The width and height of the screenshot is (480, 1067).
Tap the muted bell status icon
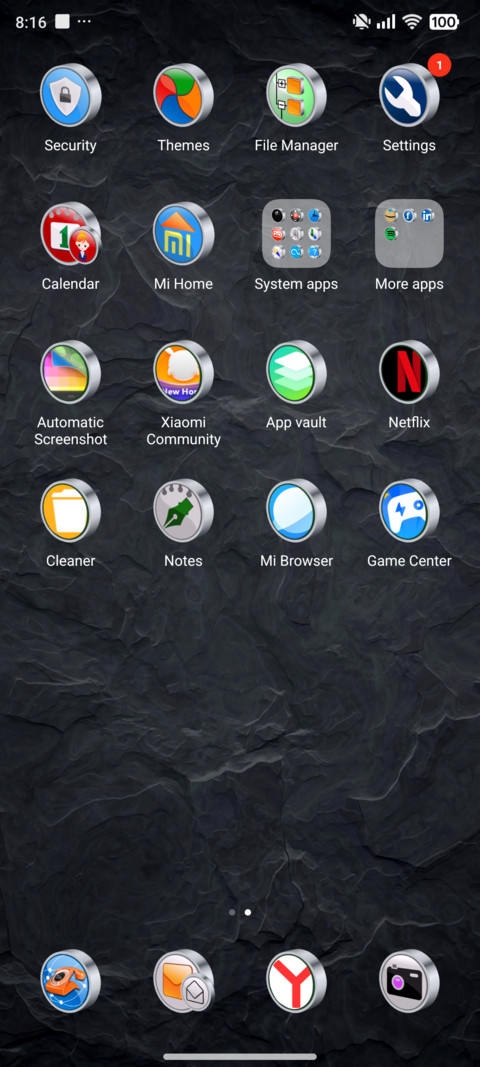(x=362, y=22)
